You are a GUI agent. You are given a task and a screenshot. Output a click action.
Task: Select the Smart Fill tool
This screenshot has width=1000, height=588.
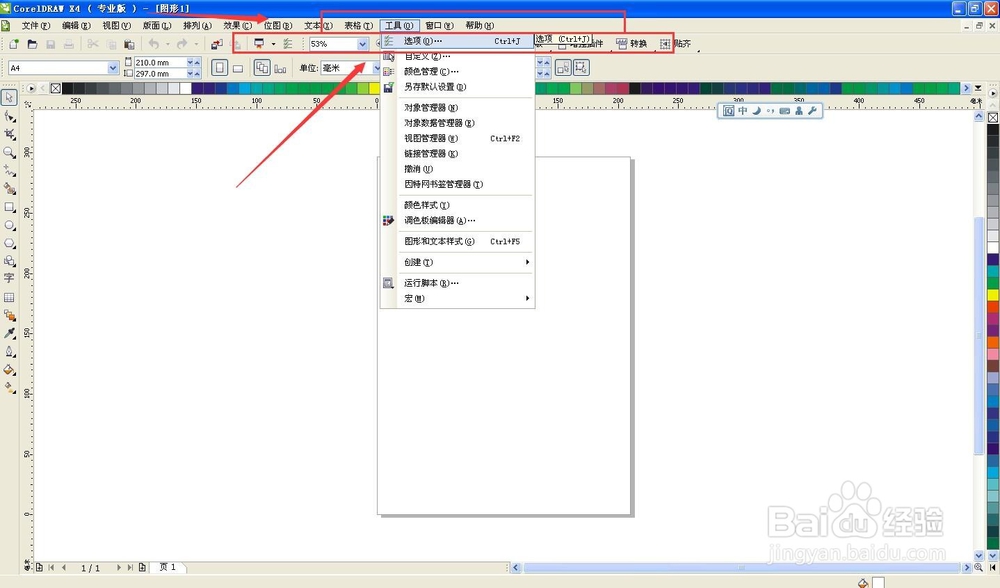point(9,189)
